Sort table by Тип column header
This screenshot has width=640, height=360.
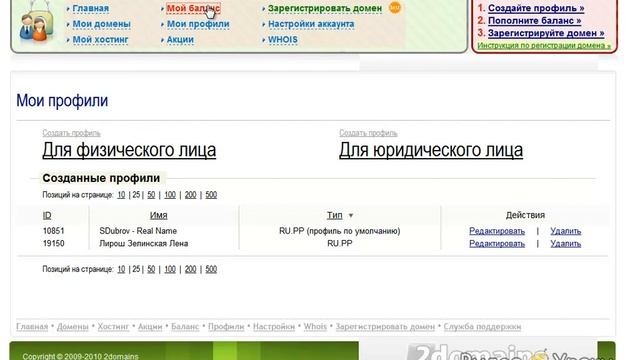click(x=335, y=215)
